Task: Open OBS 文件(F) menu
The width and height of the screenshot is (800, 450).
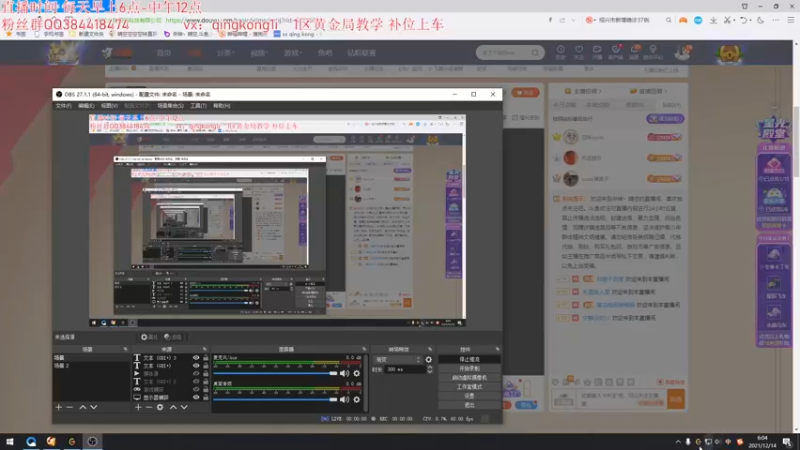Action: point(64,106)
